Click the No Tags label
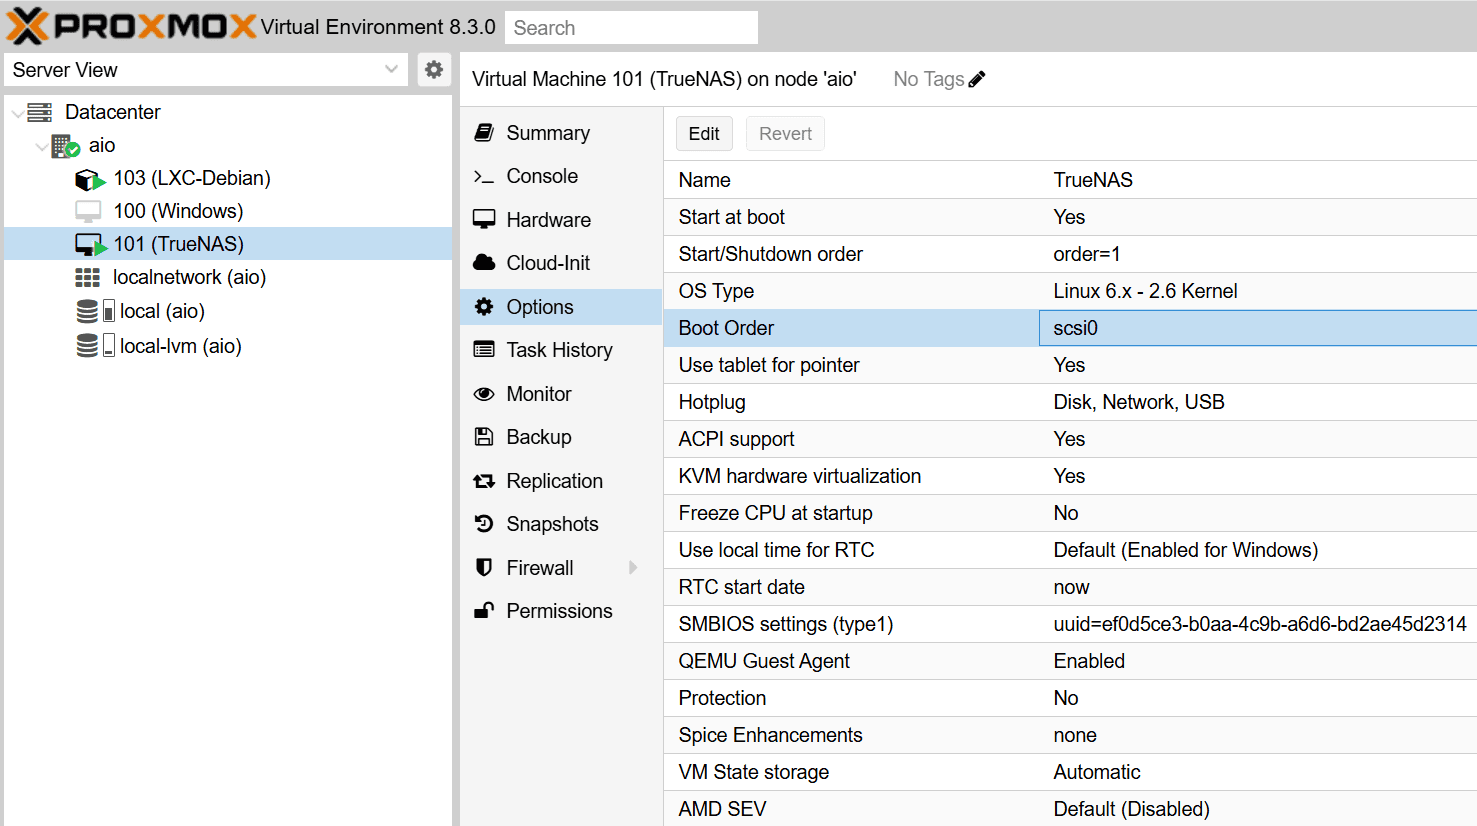 929,79
